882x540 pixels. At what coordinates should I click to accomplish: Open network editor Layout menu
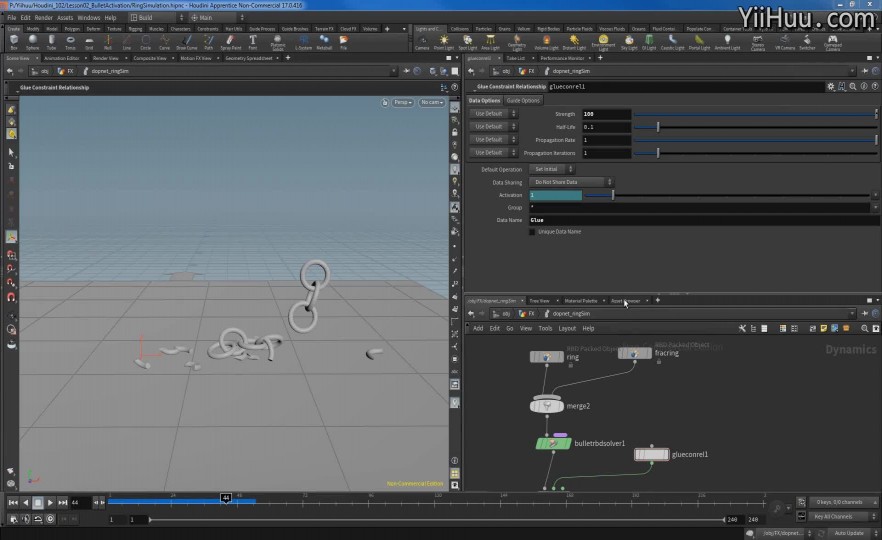click(566, 328)
